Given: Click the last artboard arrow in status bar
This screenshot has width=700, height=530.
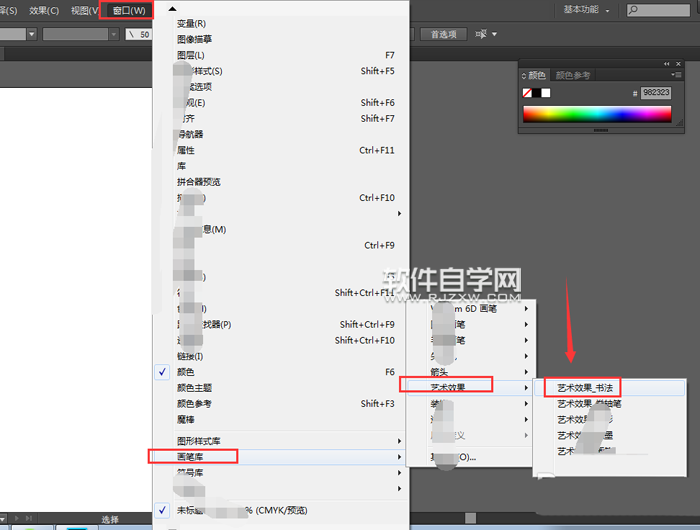Looking at the screenshot, I should 29,518.
